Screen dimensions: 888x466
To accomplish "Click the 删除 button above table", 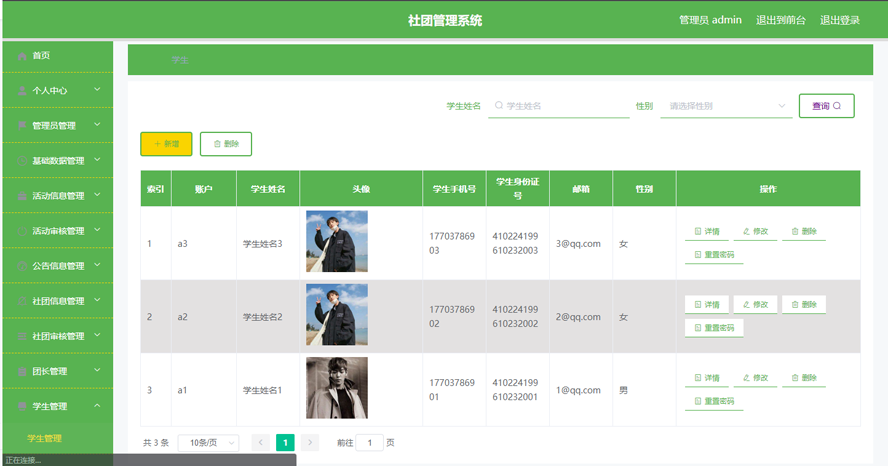I will pyautogui.click(x=225, y=144).
